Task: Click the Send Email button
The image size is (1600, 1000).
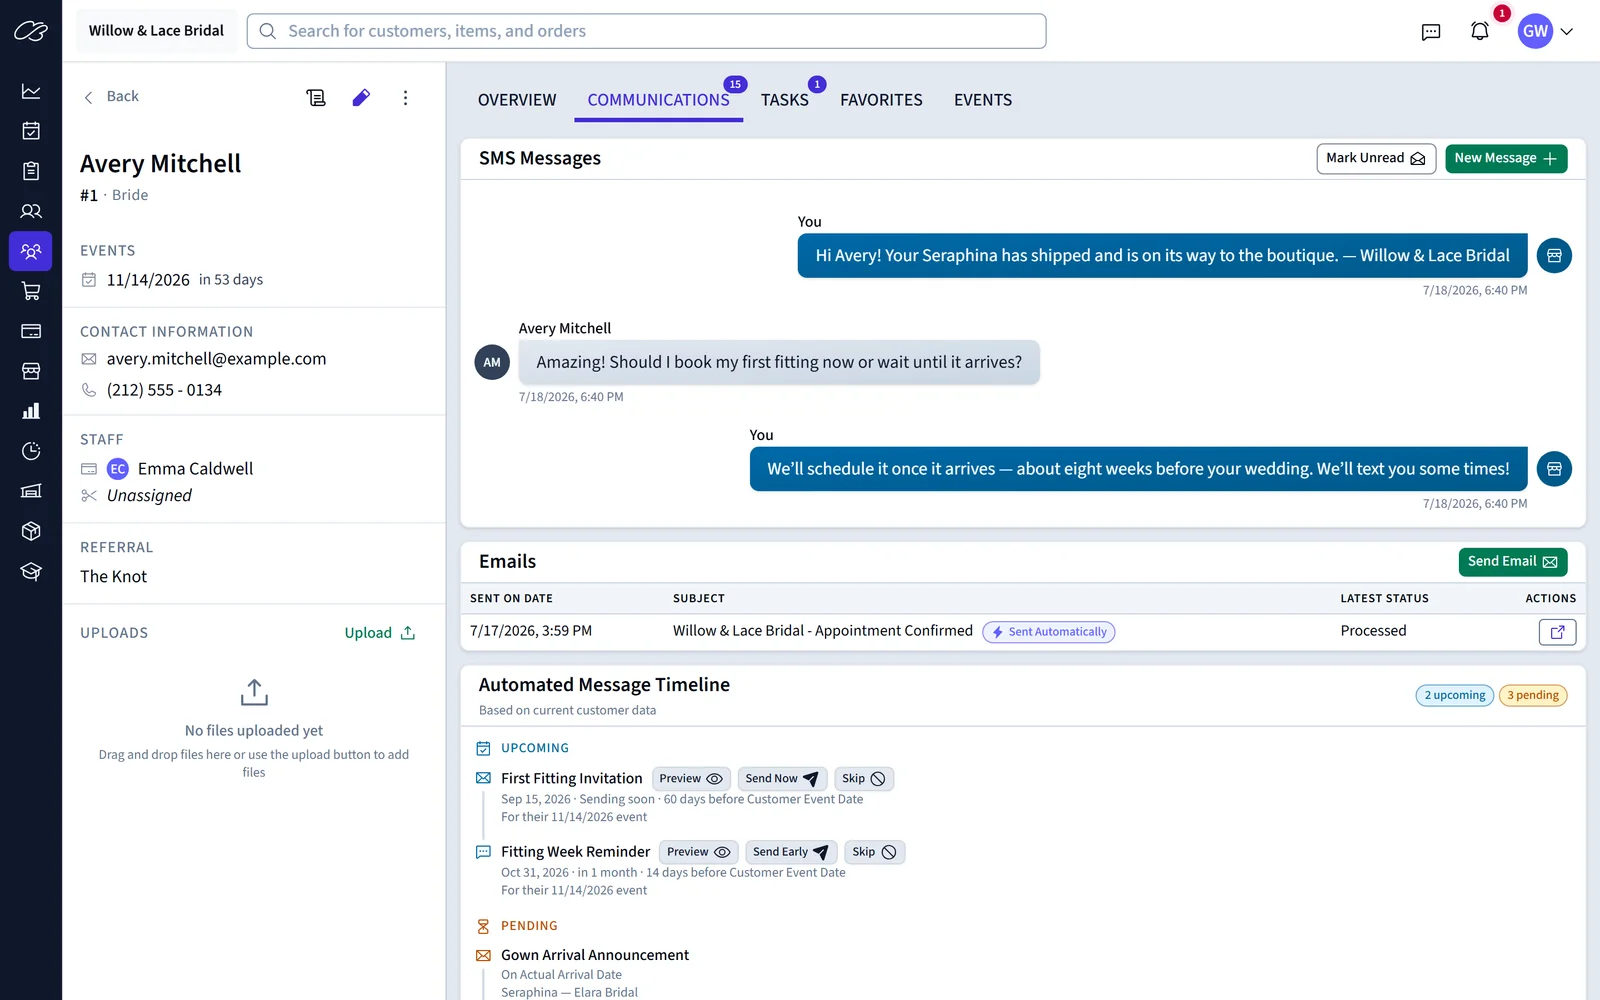Action: [1513, 562]
